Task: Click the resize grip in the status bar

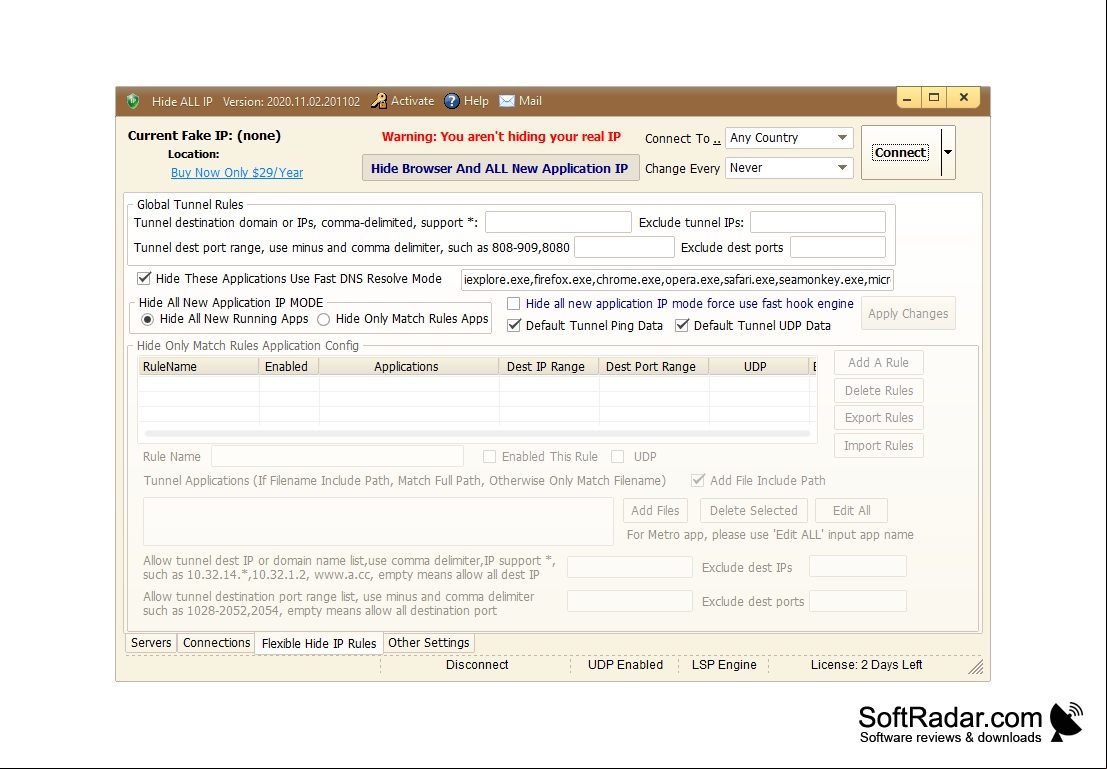Action: pyautogui.click(x=976, y=667)
